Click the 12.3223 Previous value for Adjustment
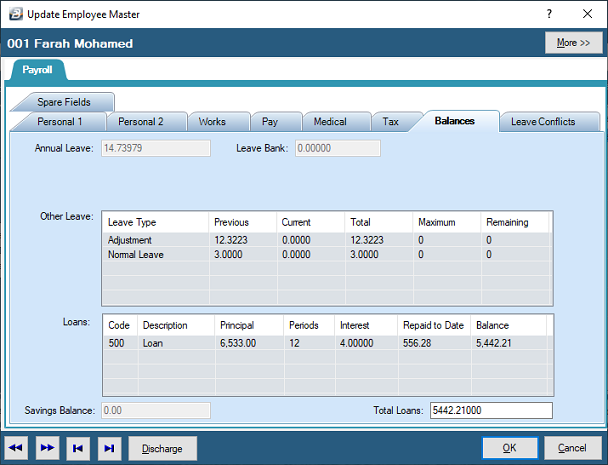 coord(231,240)
